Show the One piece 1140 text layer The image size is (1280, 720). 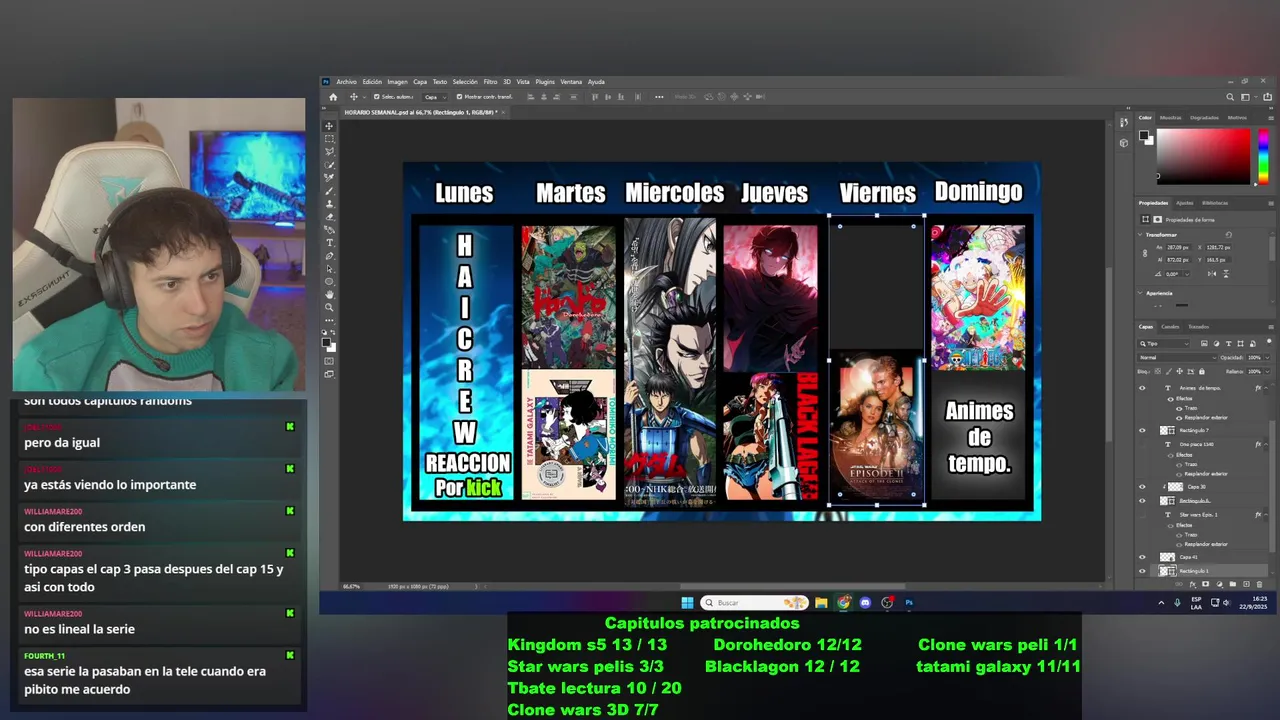[x=1142, y=444]
